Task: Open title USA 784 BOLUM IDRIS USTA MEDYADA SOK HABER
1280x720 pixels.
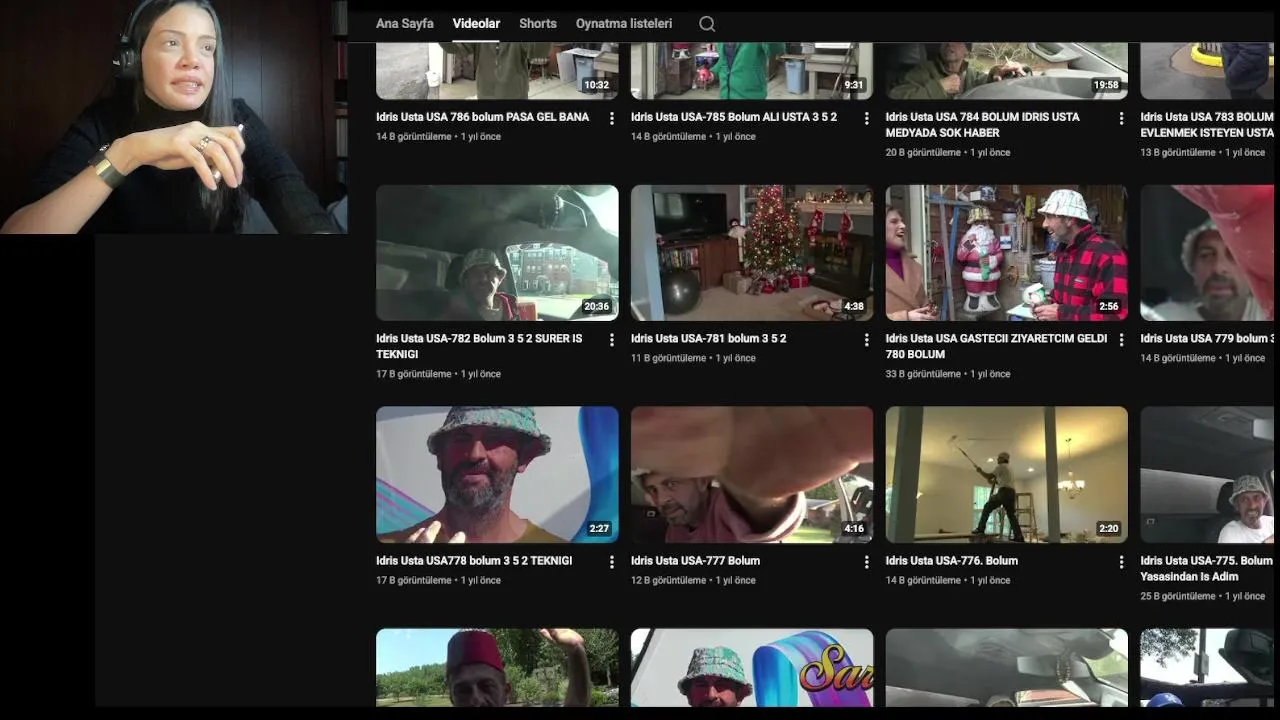Action: [x=983, y=125]
